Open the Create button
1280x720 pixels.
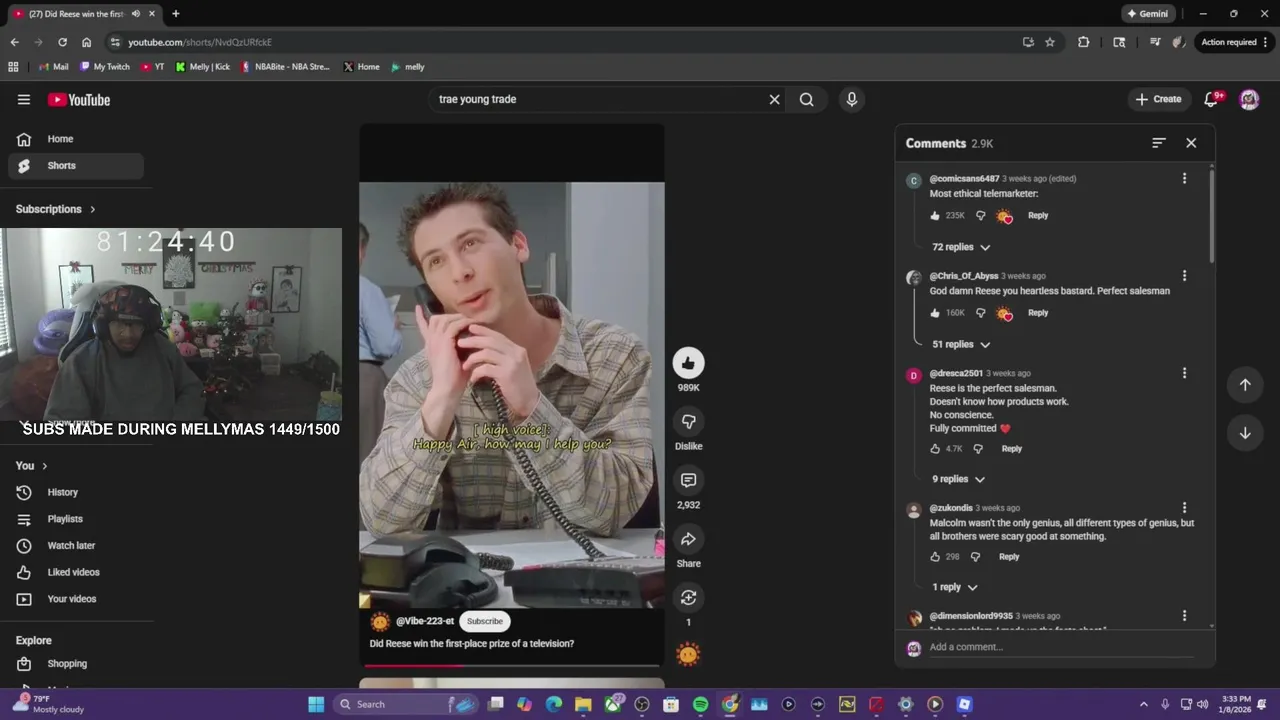[1158, 99]
